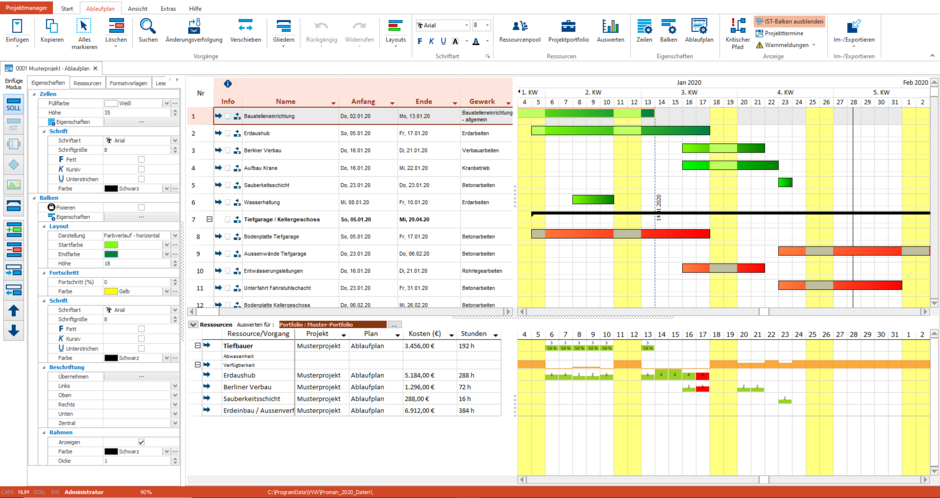940x498 pixels.
Task: Open the Ansicht ribbon tab
Action: [138, 8]
